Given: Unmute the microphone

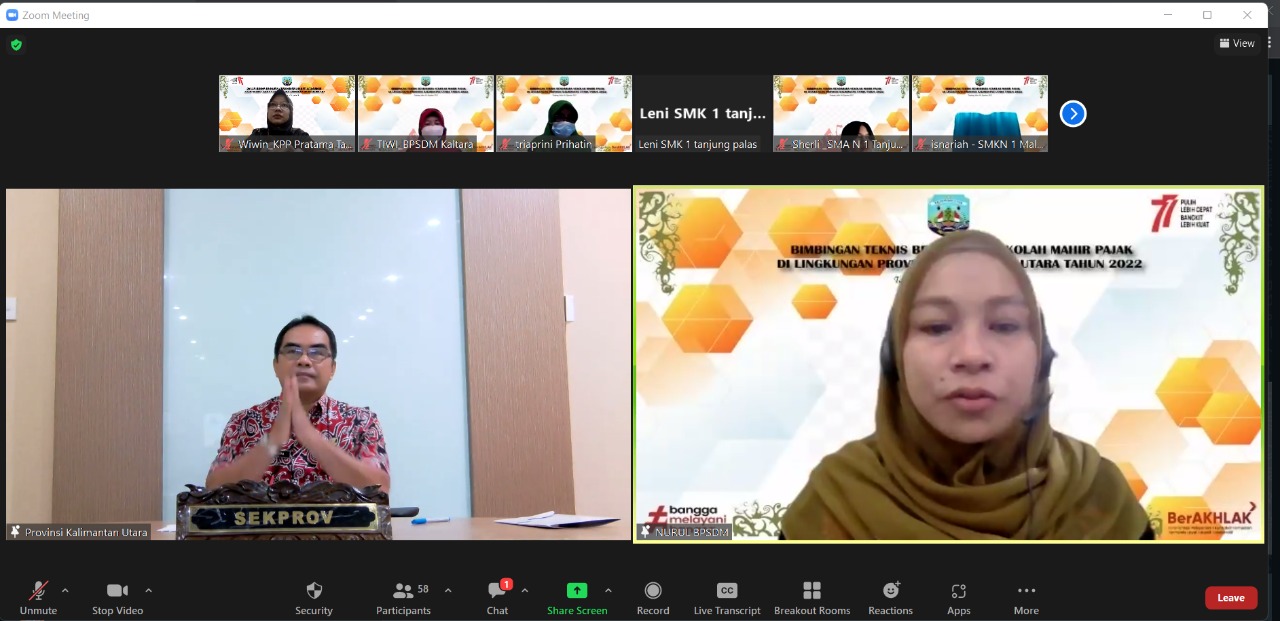Looking at the screenshot, I should pyautogui.click(x=38, y=597).
